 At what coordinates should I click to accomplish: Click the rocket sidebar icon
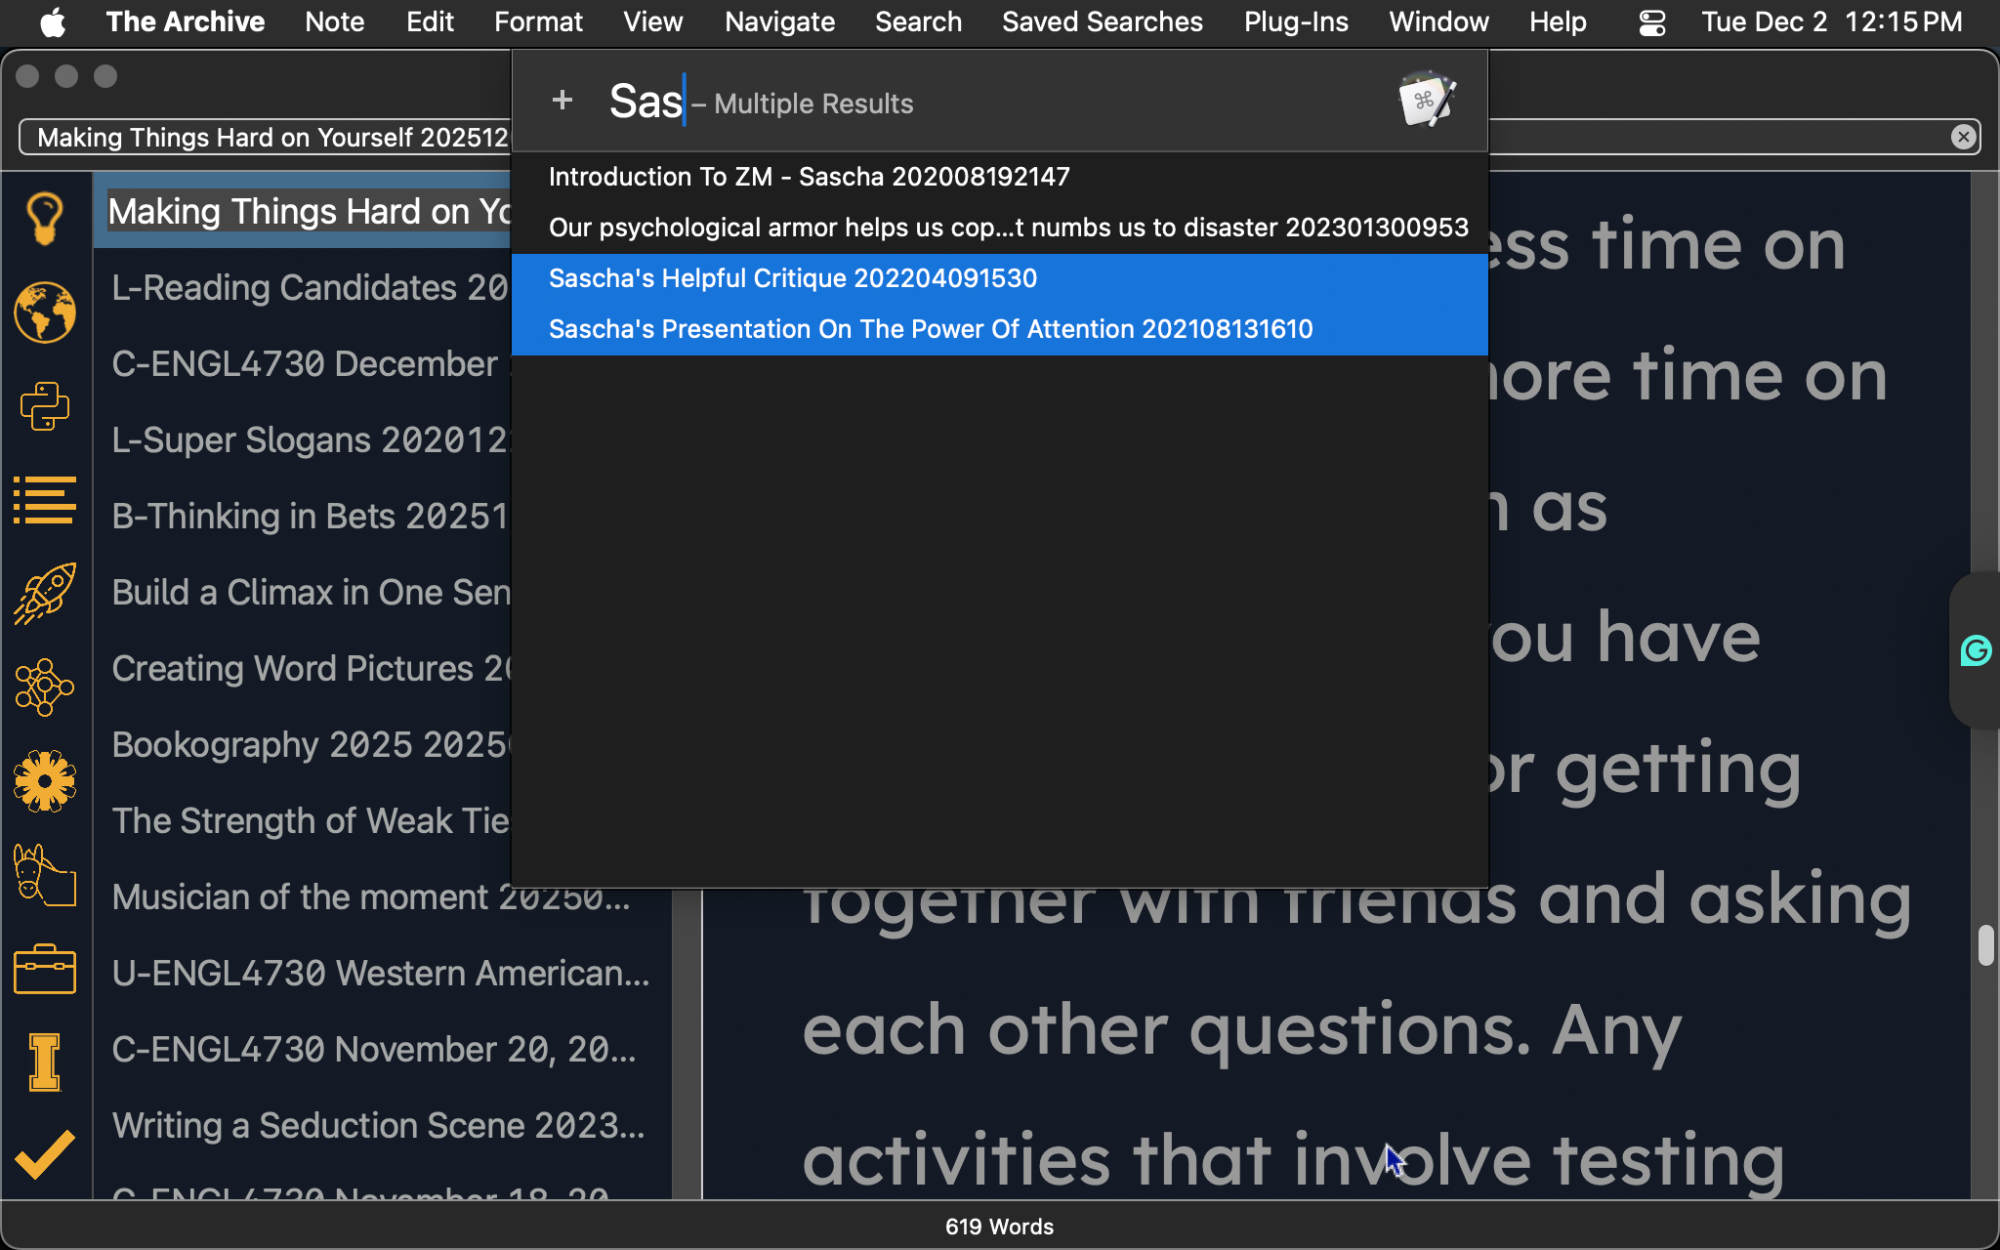(x=45, y=593)
